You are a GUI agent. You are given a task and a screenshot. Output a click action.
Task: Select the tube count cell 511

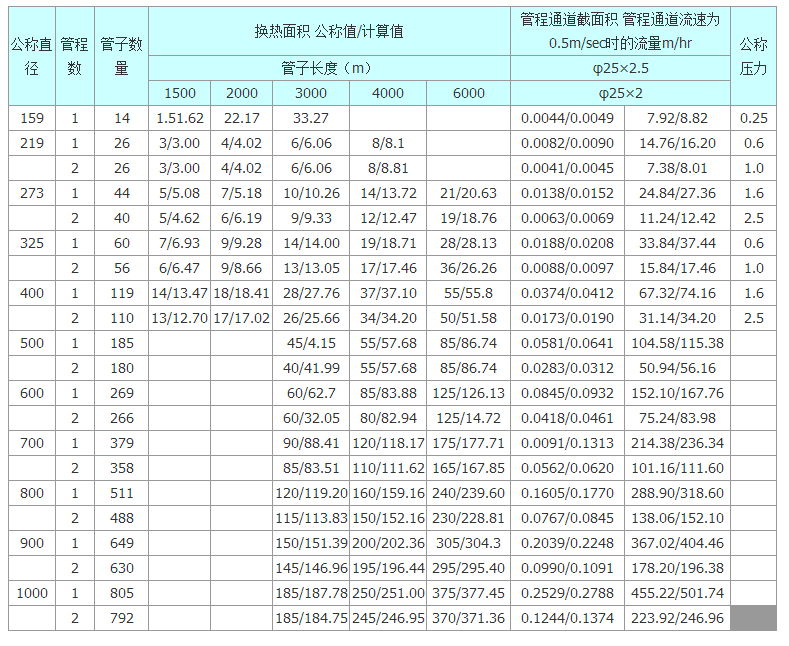[x=122, y=493]
